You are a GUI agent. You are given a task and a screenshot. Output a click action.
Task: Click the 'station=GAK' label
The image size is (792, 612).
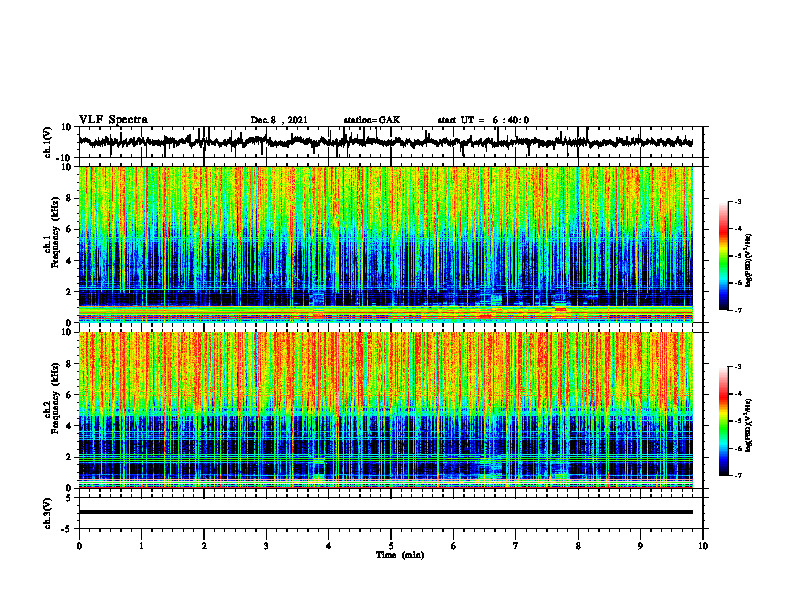pyautogui.click(x=372, y=120)
